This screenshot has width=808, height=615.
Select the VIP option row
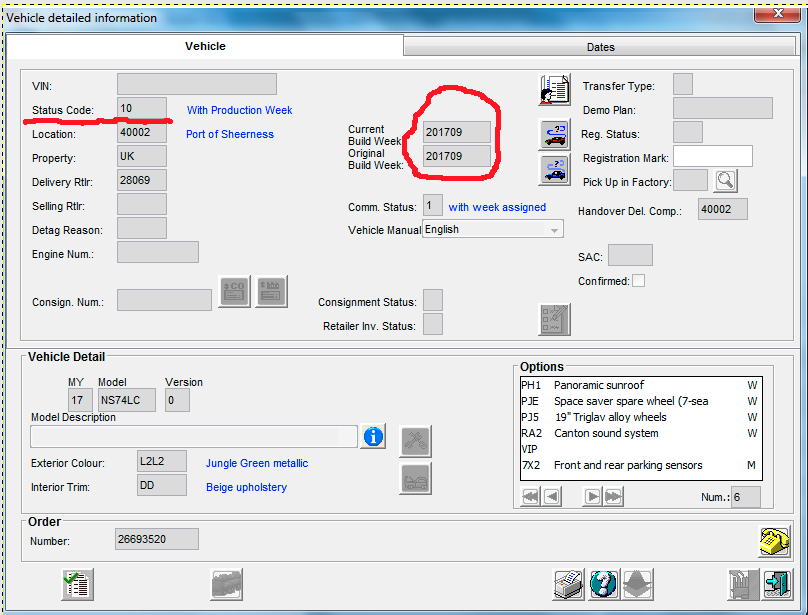tap(639, 449)
